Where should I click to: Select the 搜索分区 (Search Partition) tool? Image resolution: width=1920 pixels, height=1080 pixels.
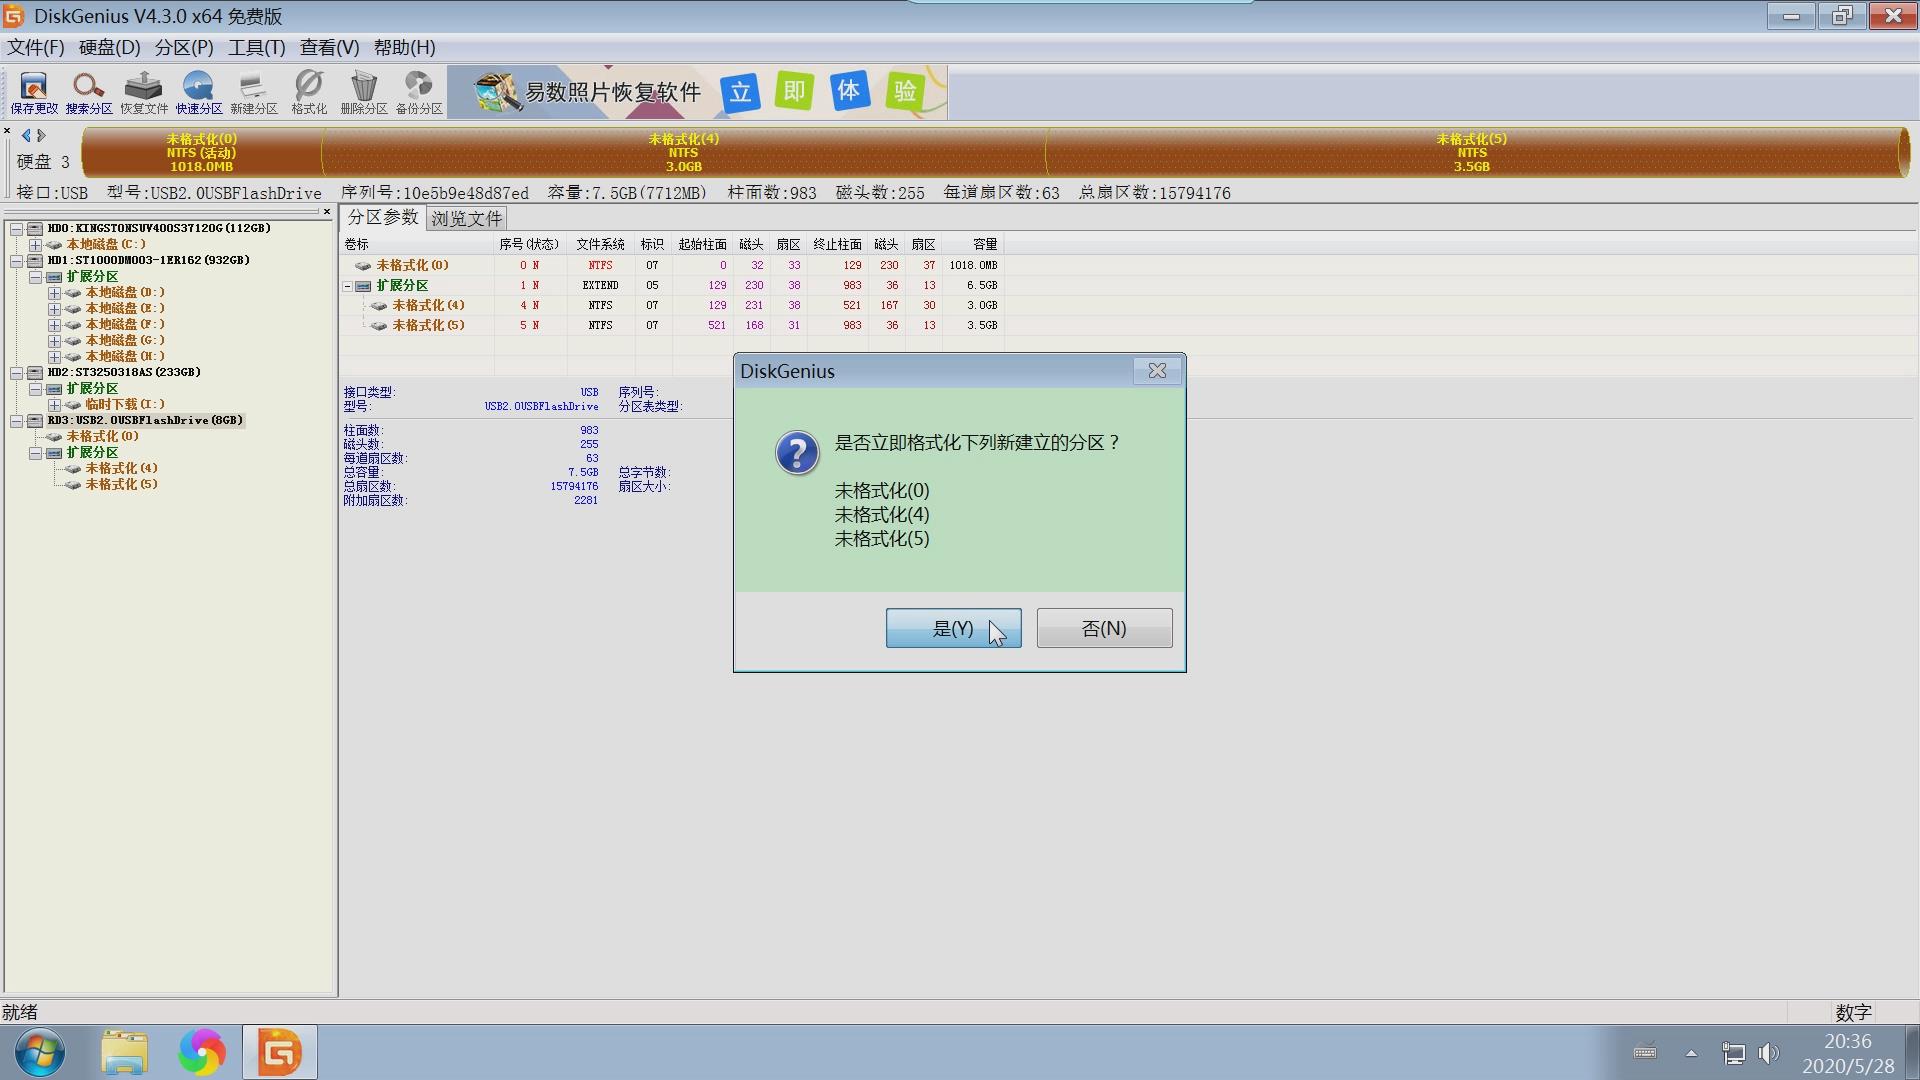pyautogui.click(x=88, y=91)
